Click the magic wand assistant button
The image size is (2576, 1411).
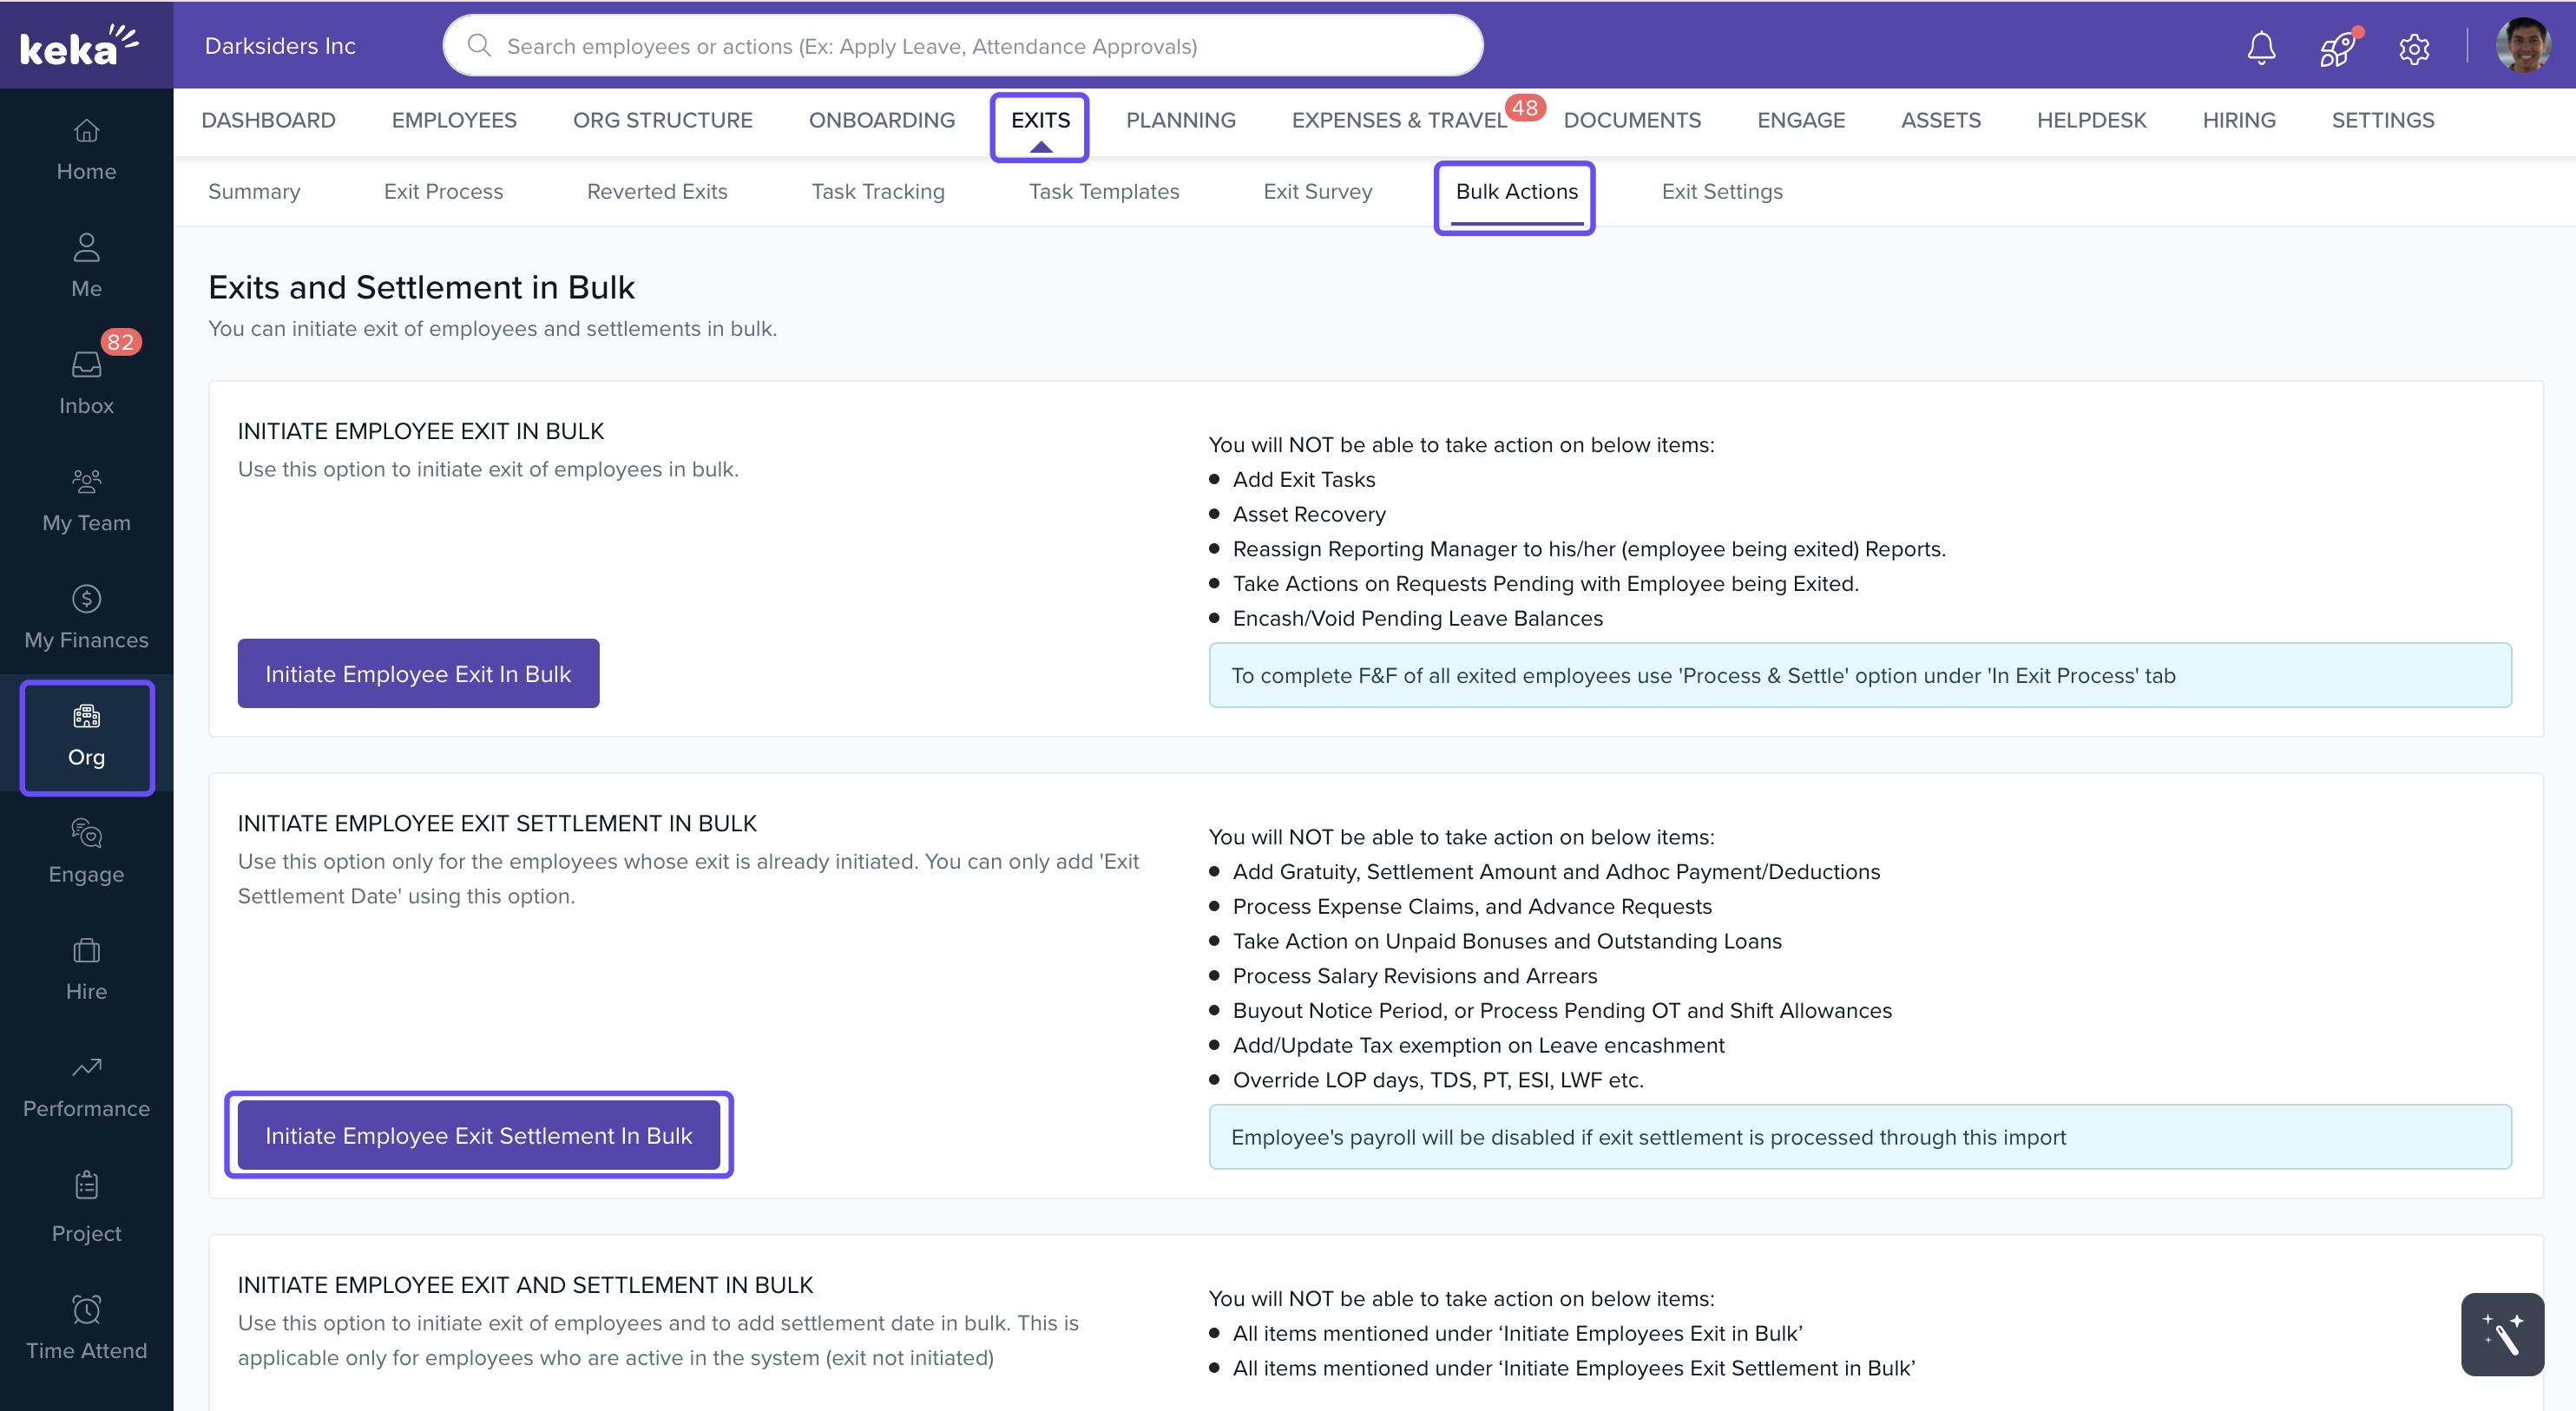2502,1334
